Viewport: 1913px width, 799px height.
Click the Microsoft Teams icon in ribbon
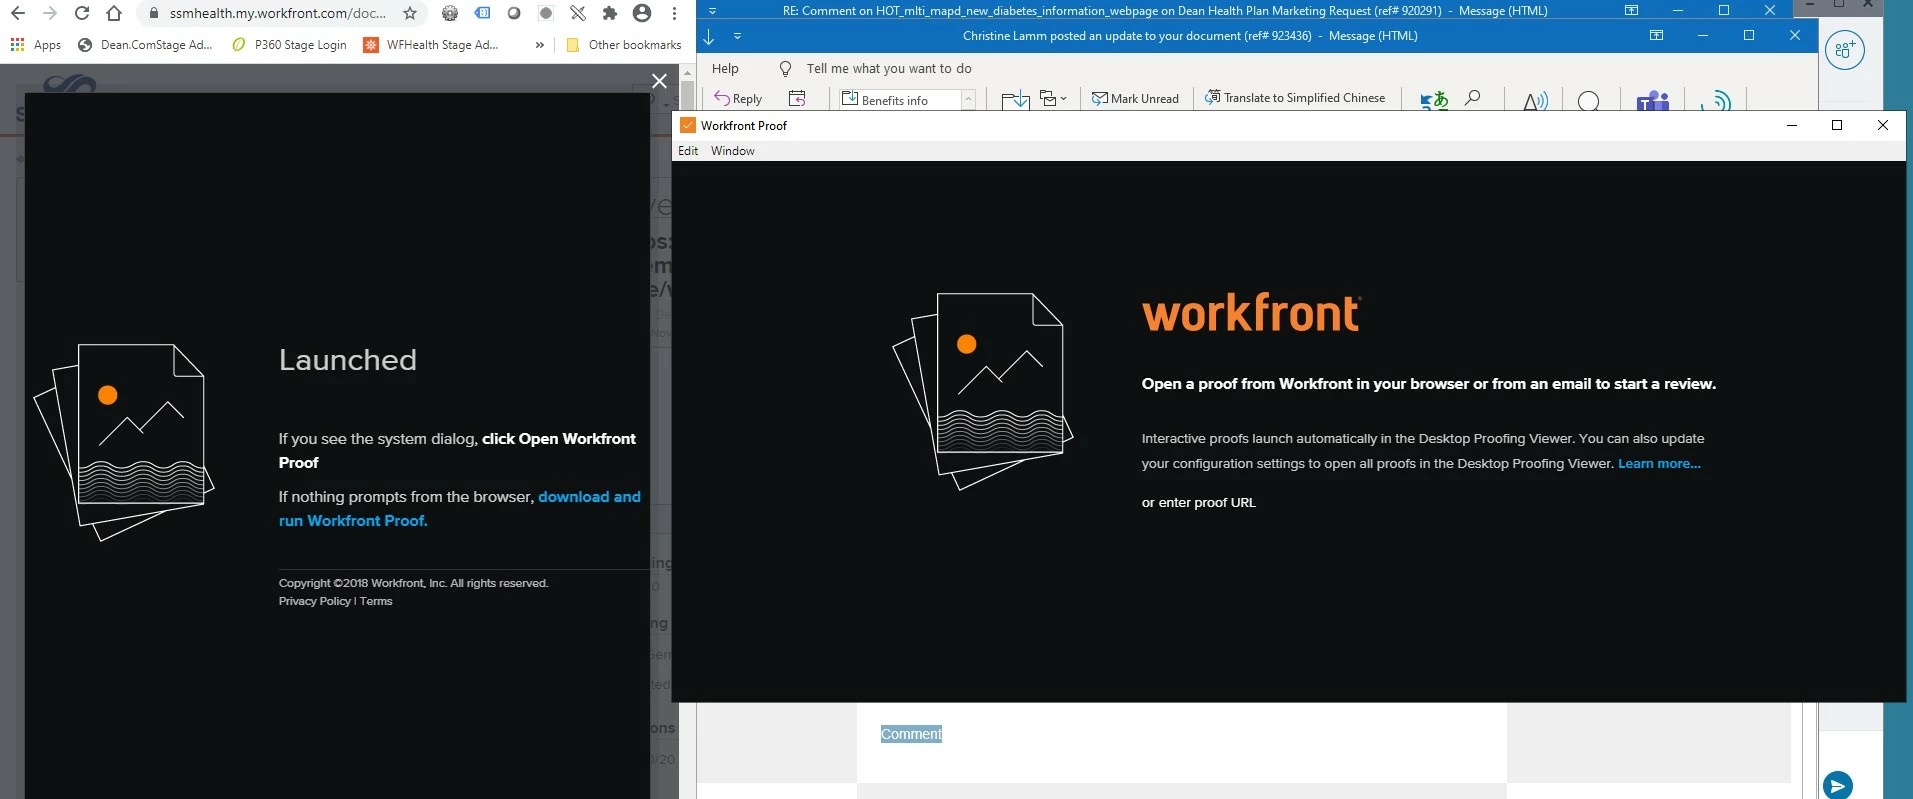coord(1653,100)
